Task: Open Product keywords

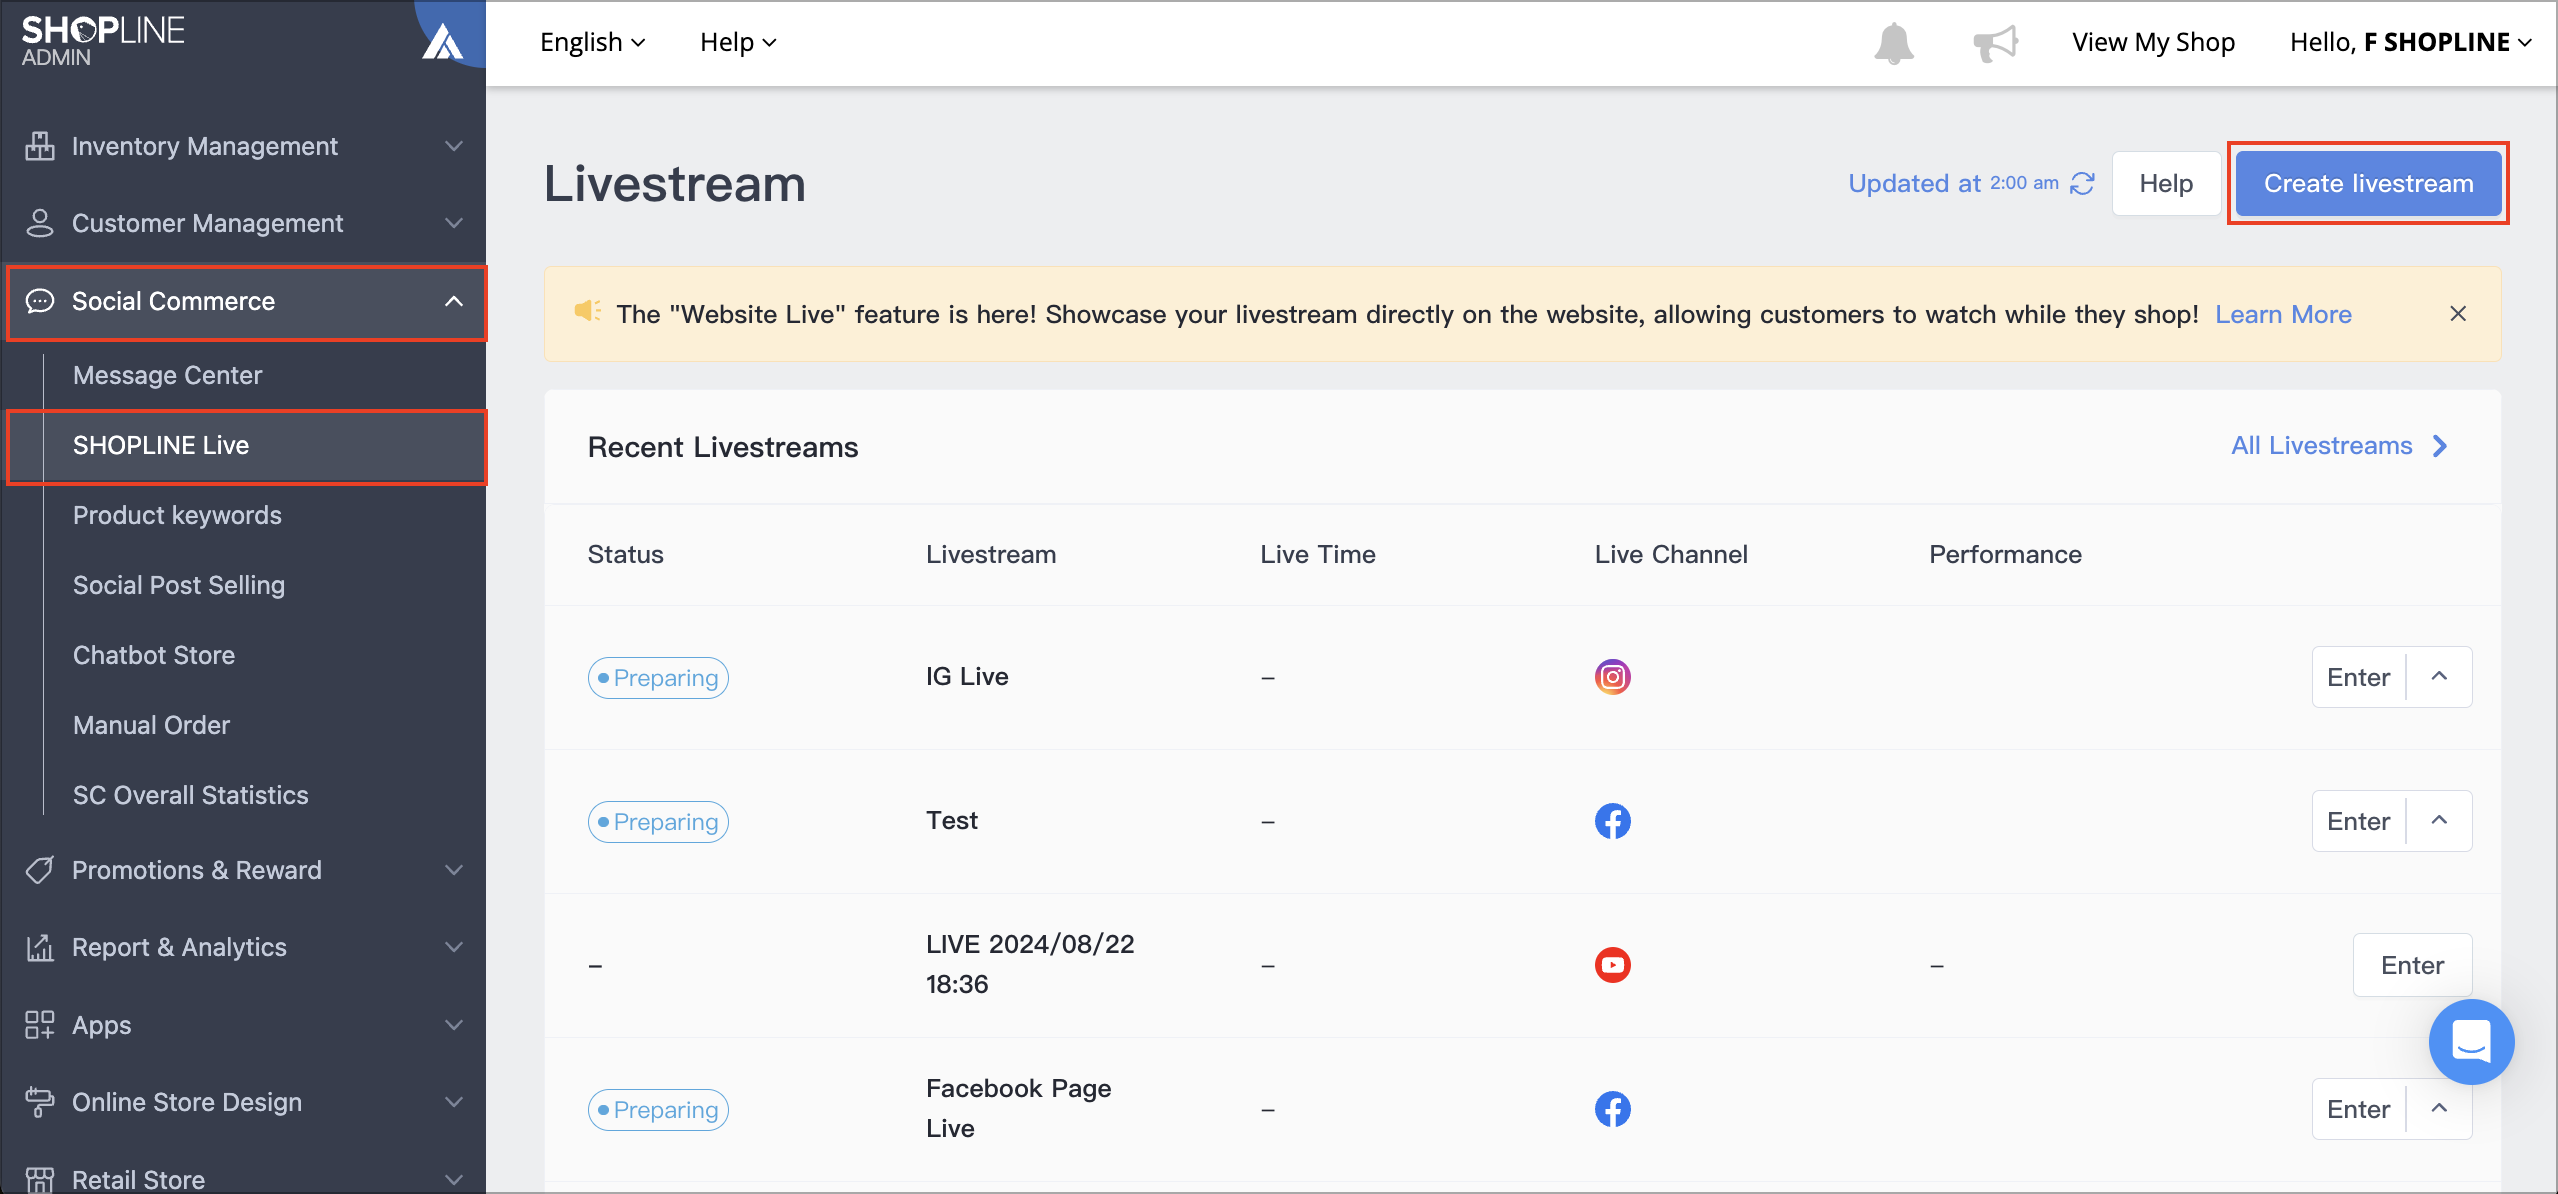Action: pyautogui.click(x=177, y=515)
